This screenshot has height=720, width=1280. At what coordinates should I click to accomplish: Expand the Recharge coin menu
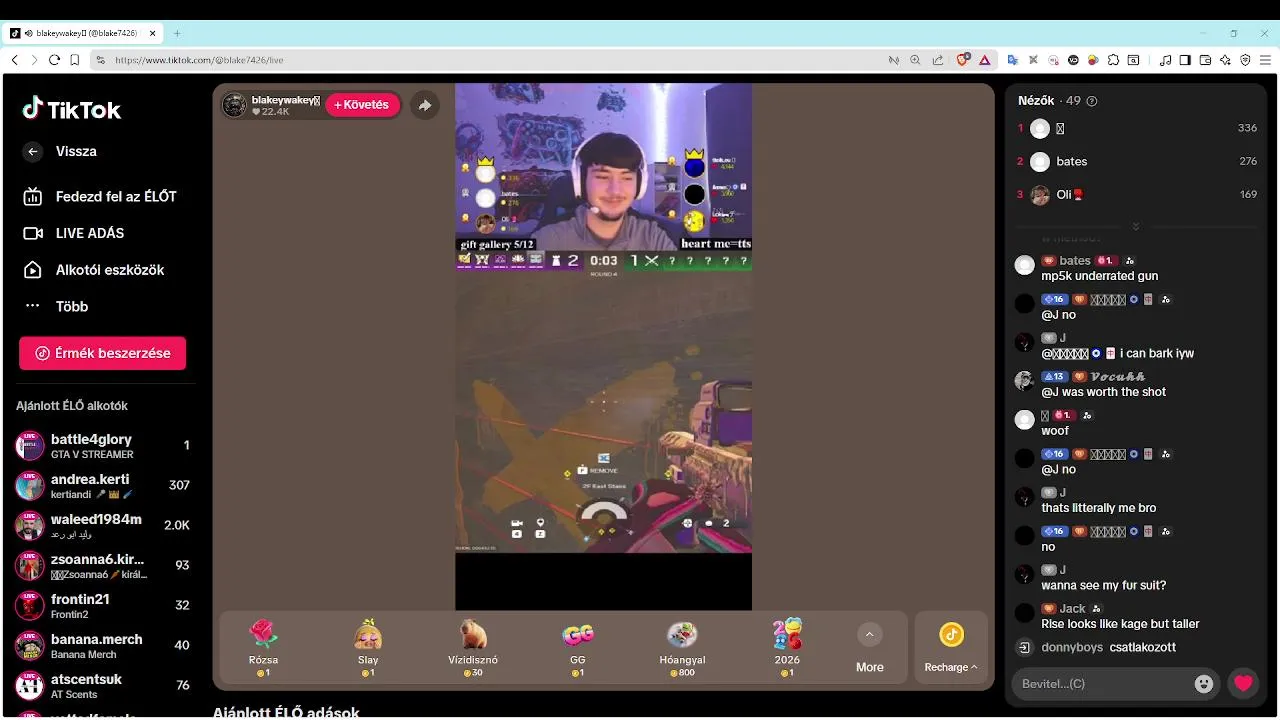(x=951, y=648)
